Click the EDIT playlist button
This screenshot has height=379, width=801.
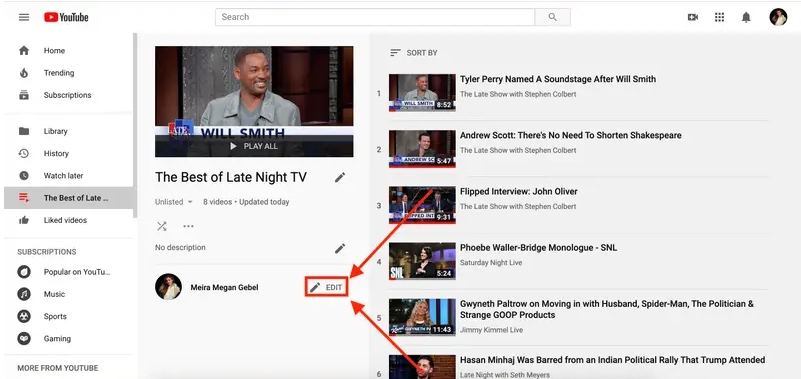[x=326, y=288]
